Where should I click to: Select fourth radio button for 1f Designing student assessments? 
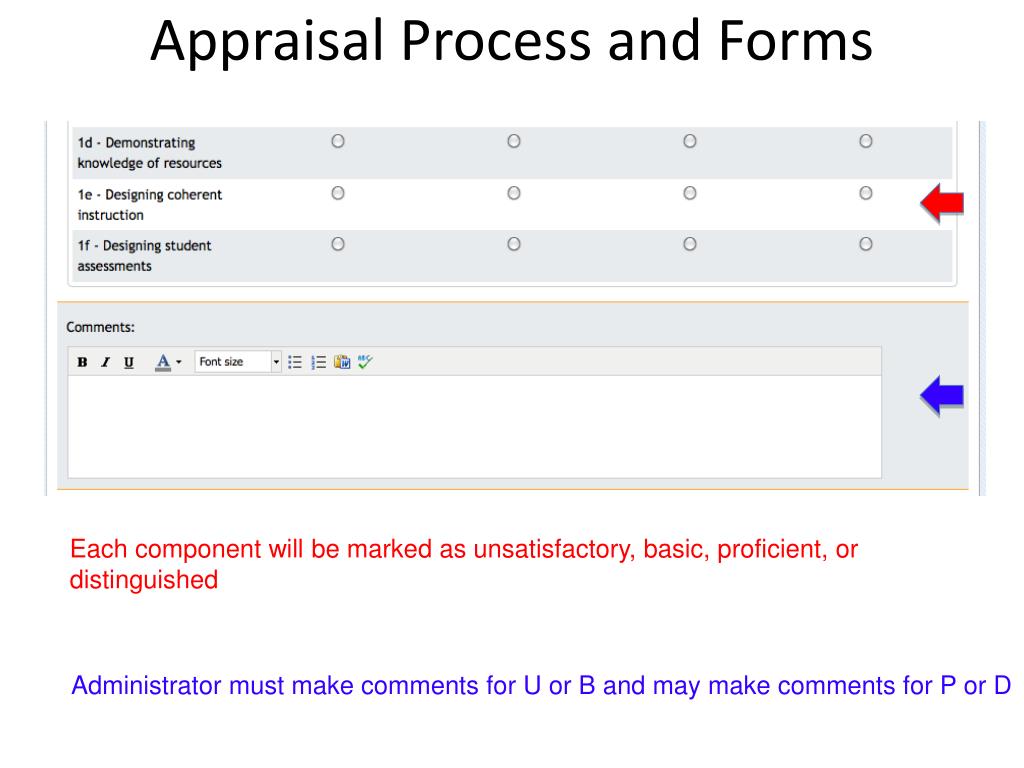coord(866,244)
